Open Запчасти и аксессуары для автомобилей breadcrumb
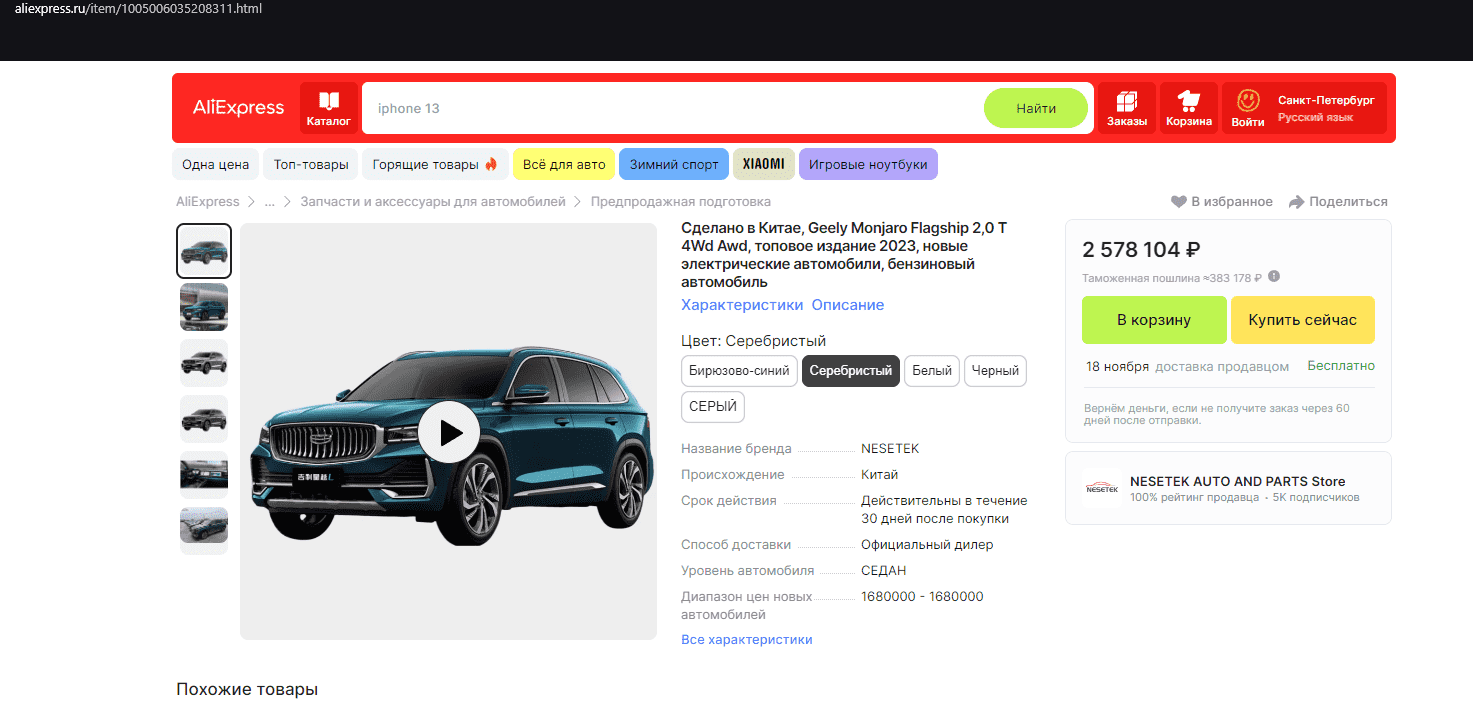 (x=434, y=202)
